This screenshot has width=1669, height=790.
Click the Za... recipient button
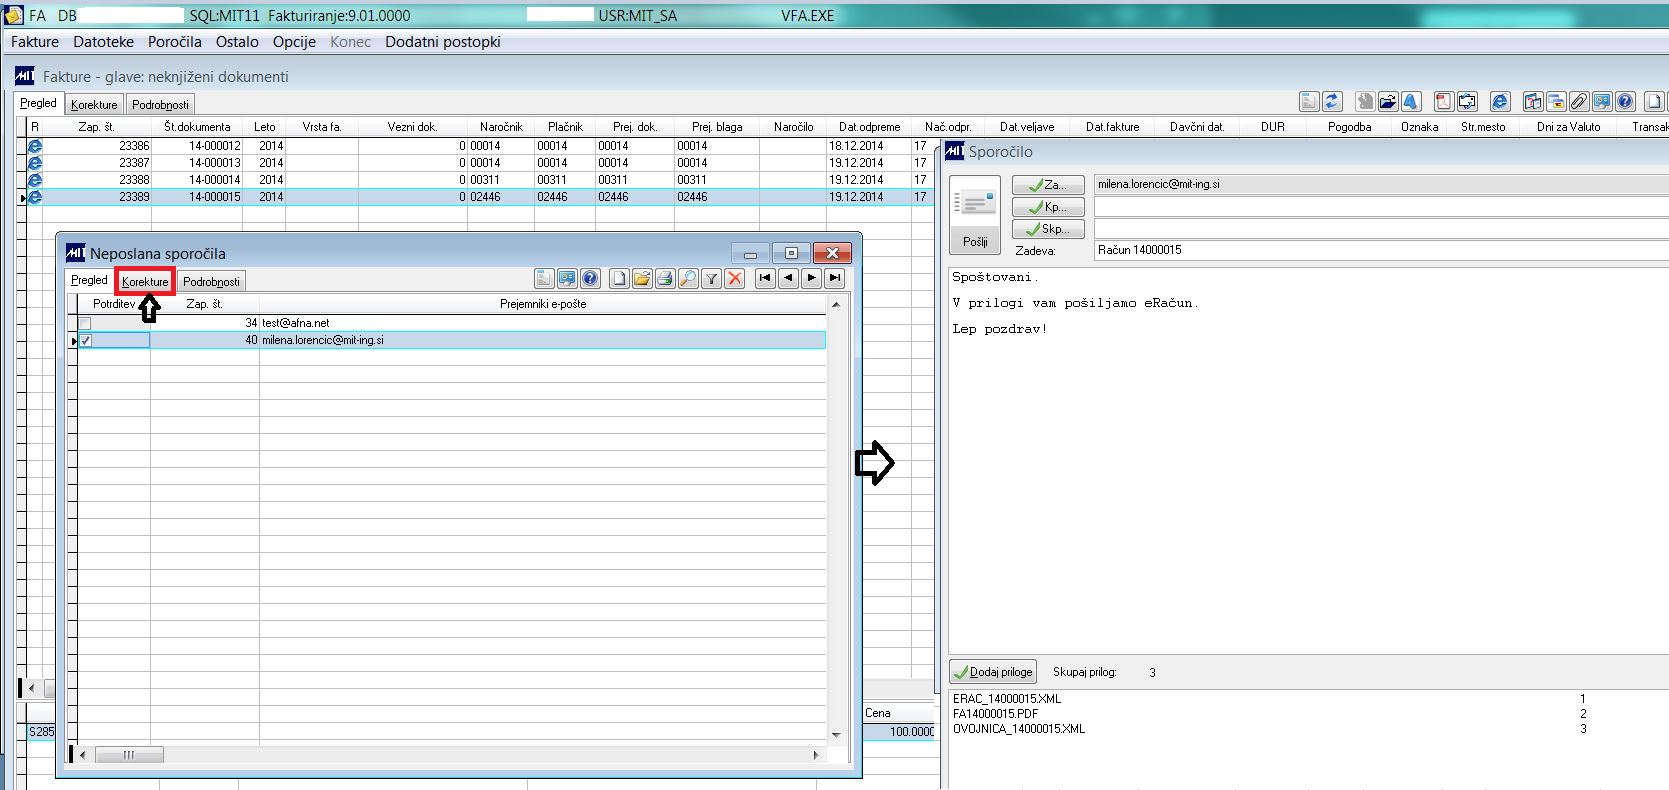[1048, 185]
